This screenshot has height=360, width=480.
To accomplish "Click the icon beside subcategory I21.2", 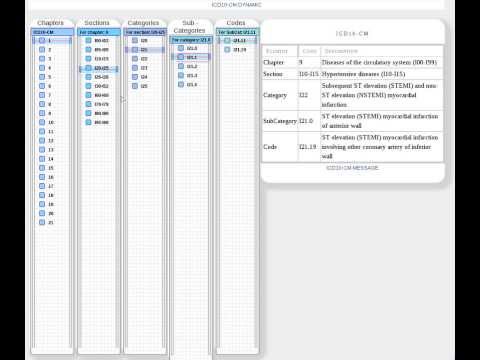I will pos(181,66).
